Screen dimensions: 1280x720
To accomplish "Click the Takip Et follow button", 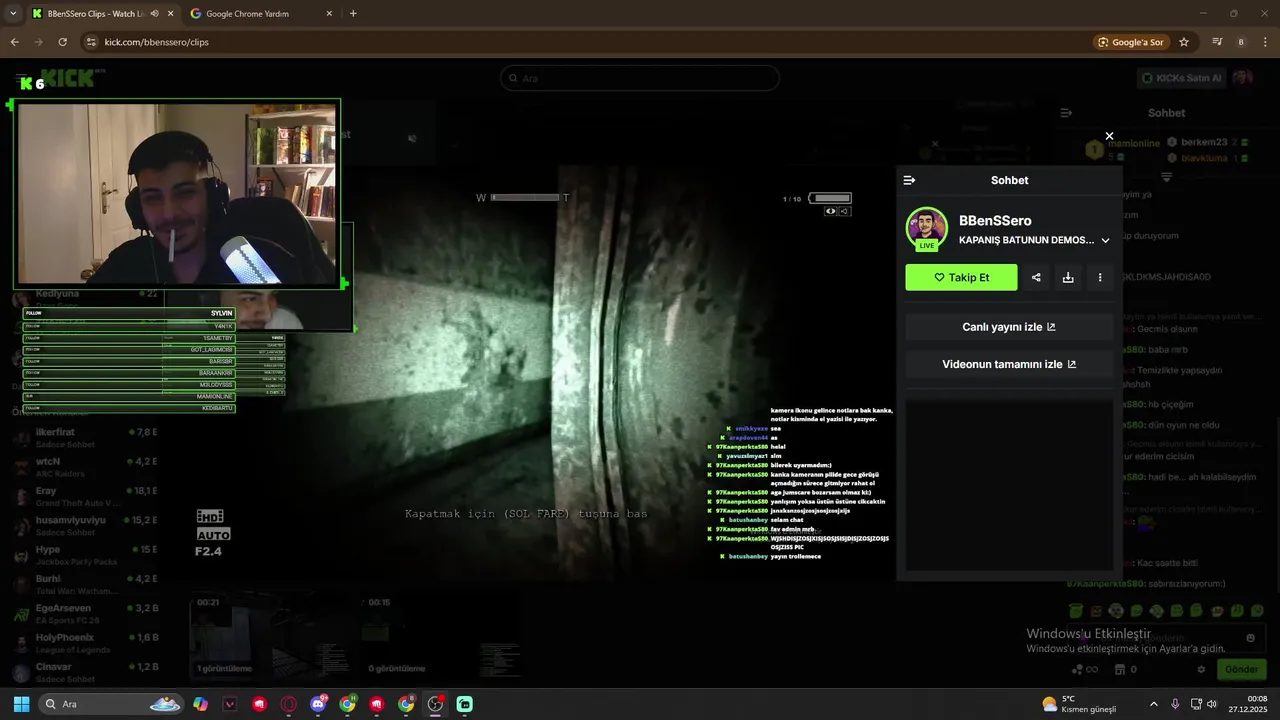I will tap(961, 277).
